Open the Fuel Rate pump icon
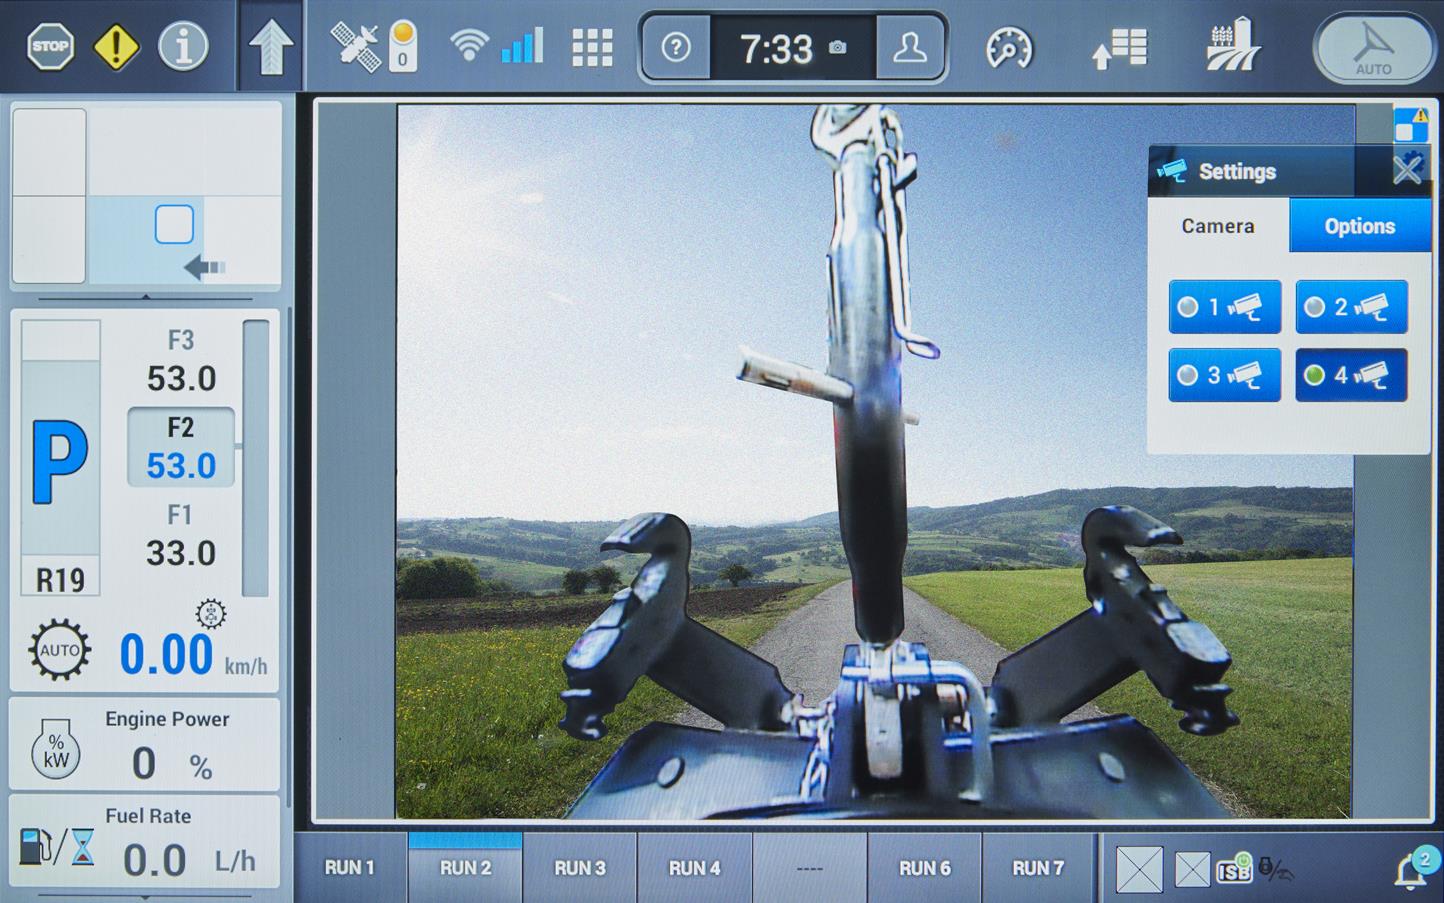 click(x=57, y=846)
